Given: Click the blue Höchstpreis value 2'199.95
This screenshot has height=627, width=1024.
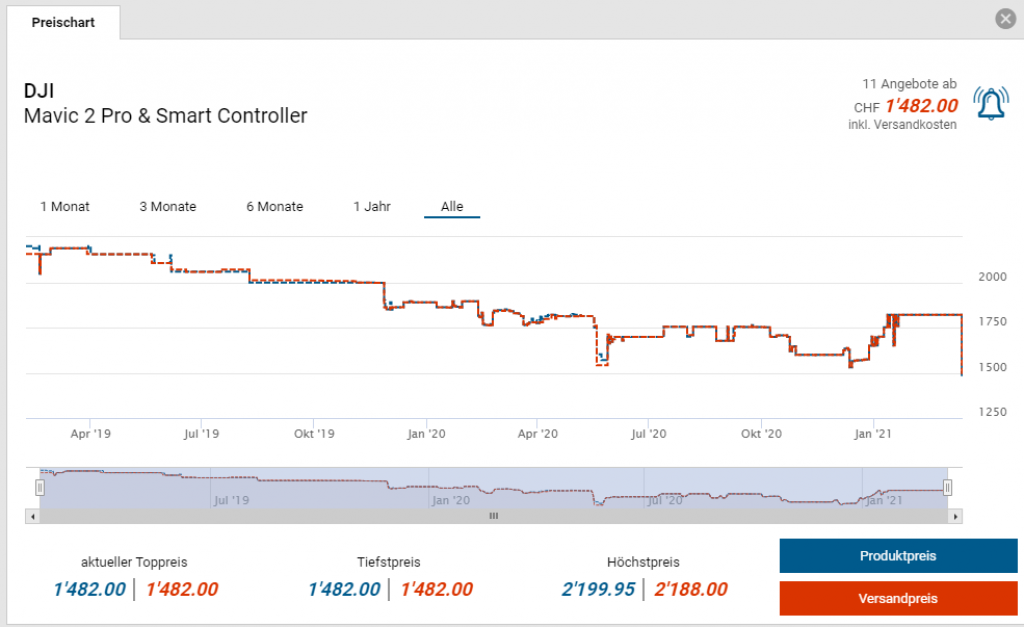Looking at the screenshot, I should click(598, 589).
